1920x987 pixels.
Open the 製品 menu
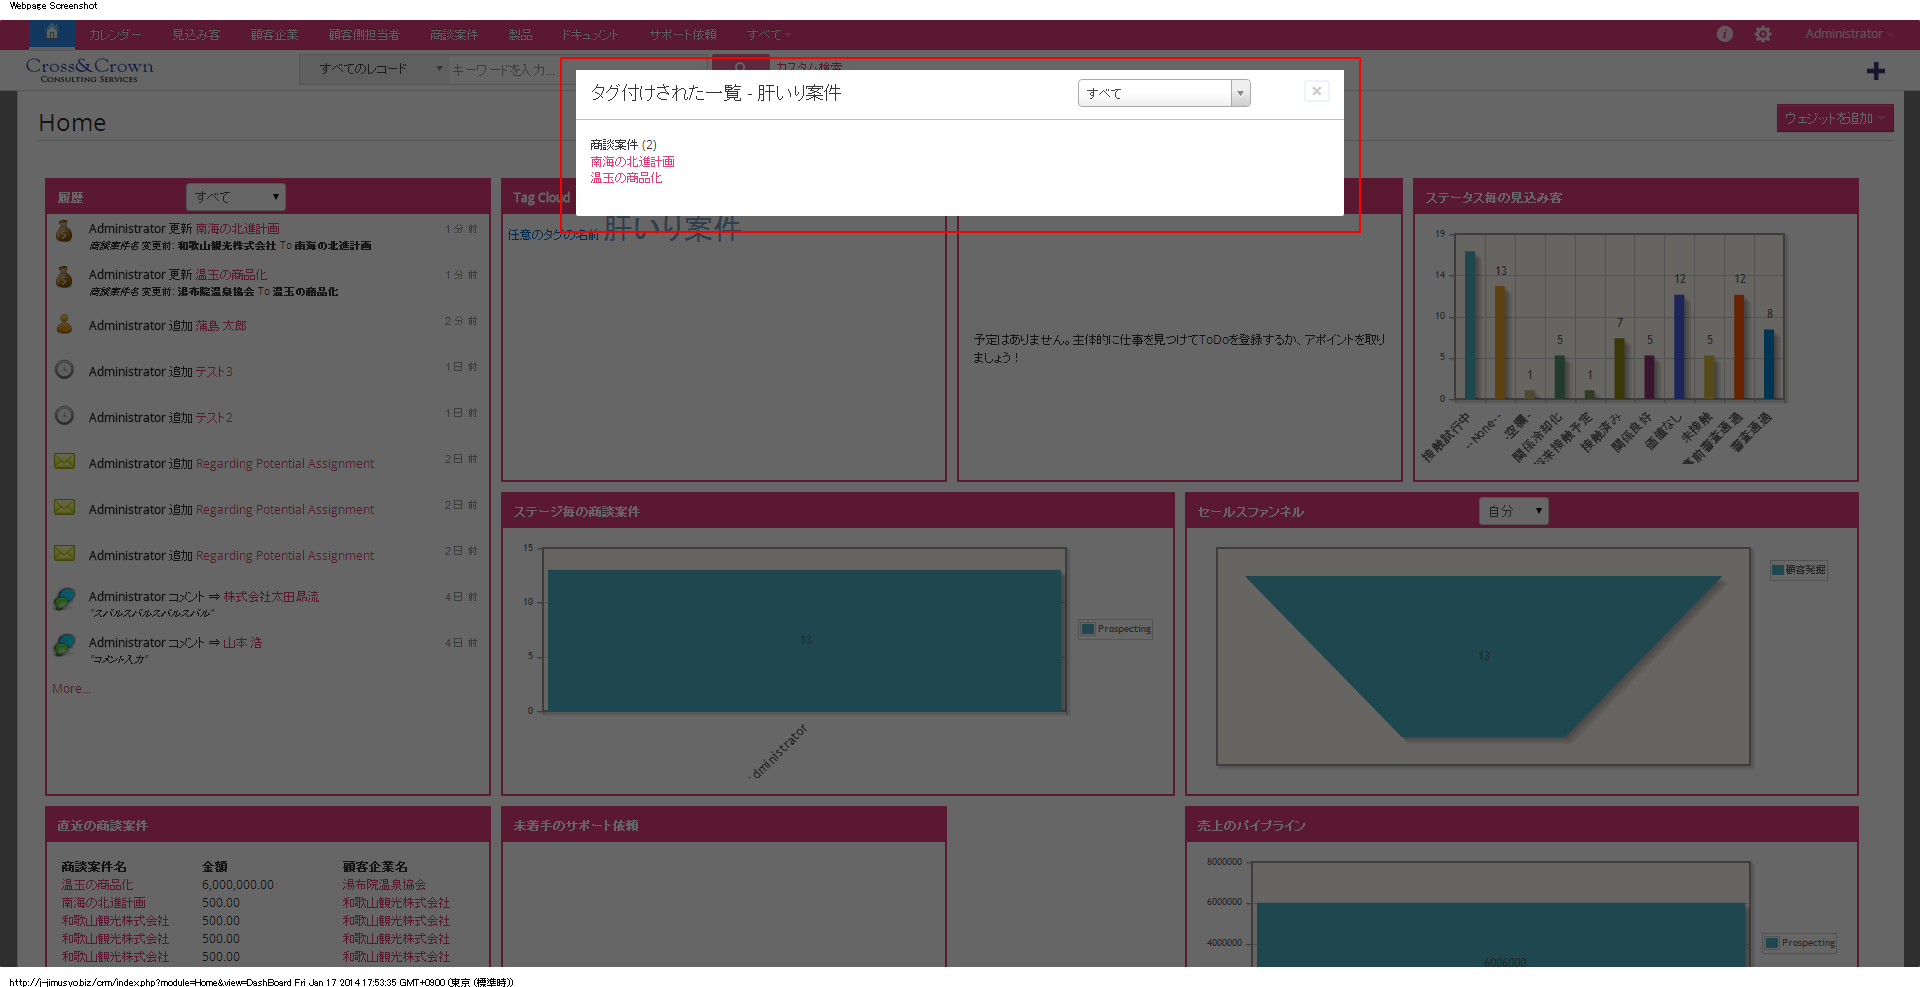(520, 35)
